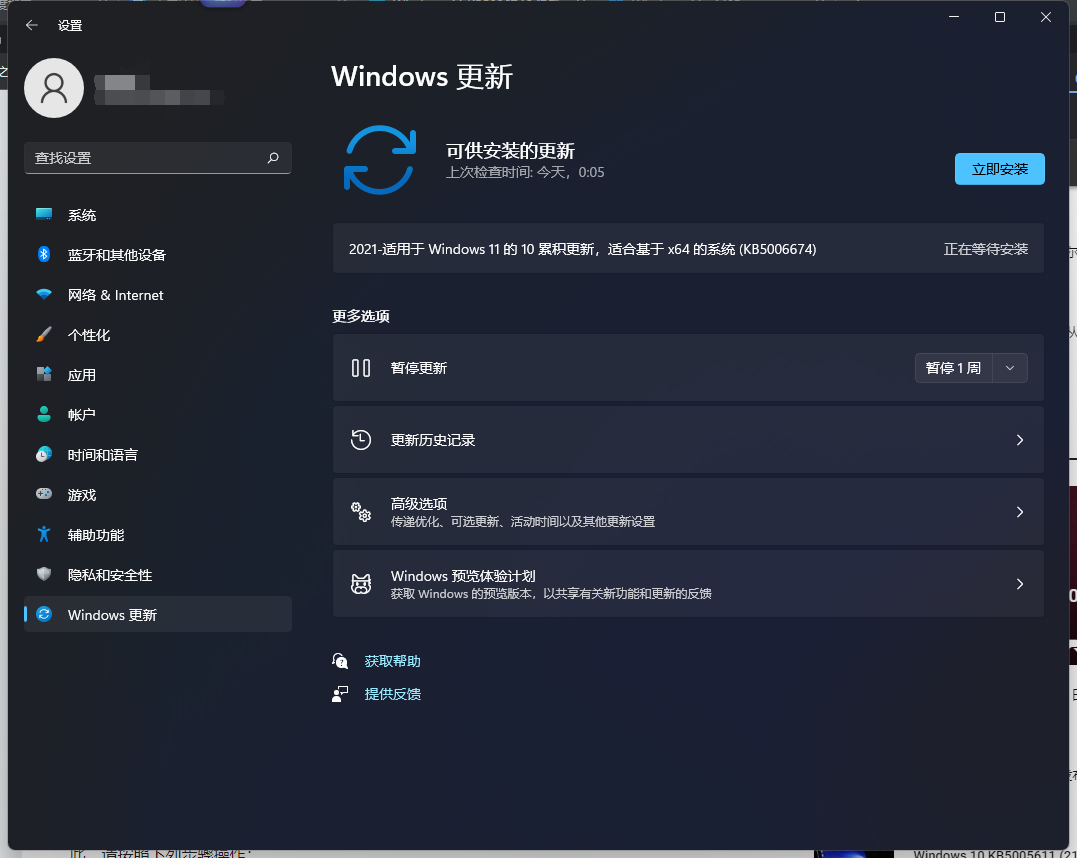The image size is (1077, 858).
Task: Select Windows 更新 in sidebar
Action: 158,614
